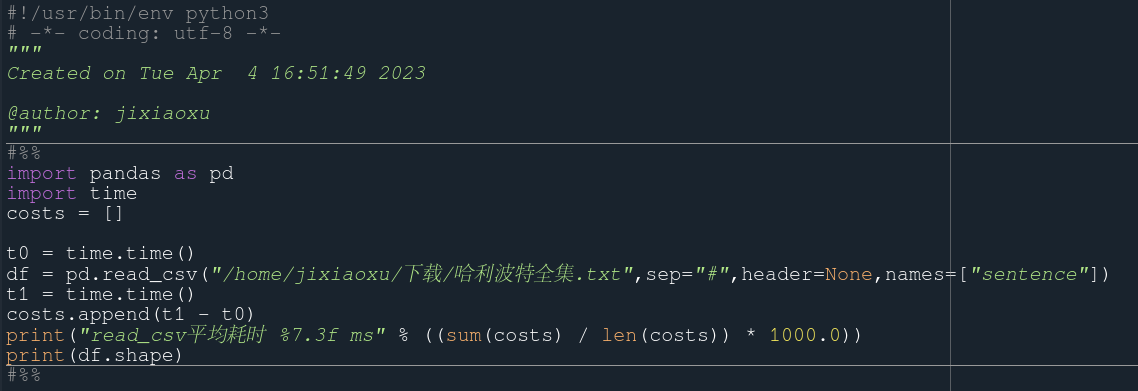The image size is (1138, 391).
Task: Click the "read_csv平均耗时" print string
Action: pos(232,335)
